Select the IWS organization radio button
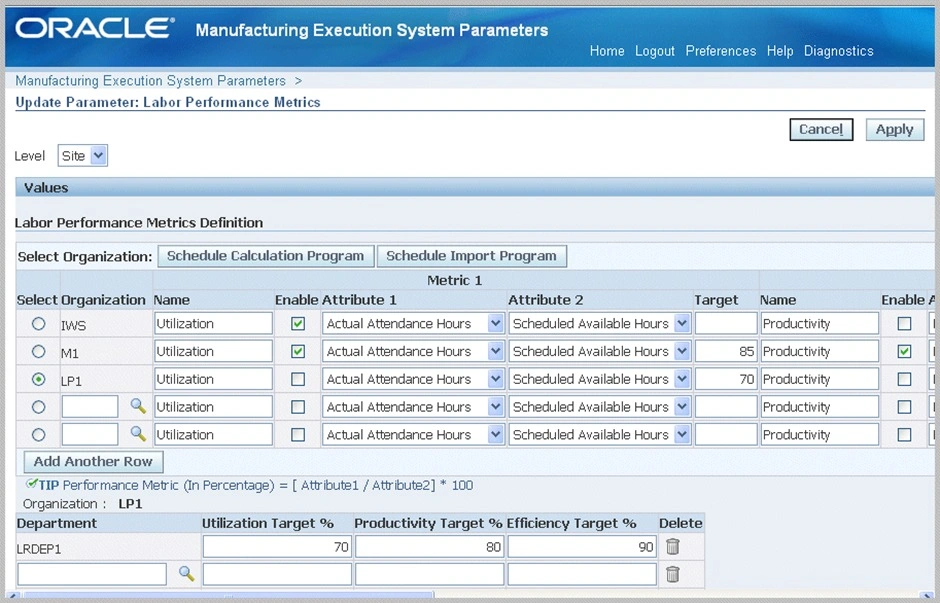This screenshot has width=940, height=603. tap(39, 324)
